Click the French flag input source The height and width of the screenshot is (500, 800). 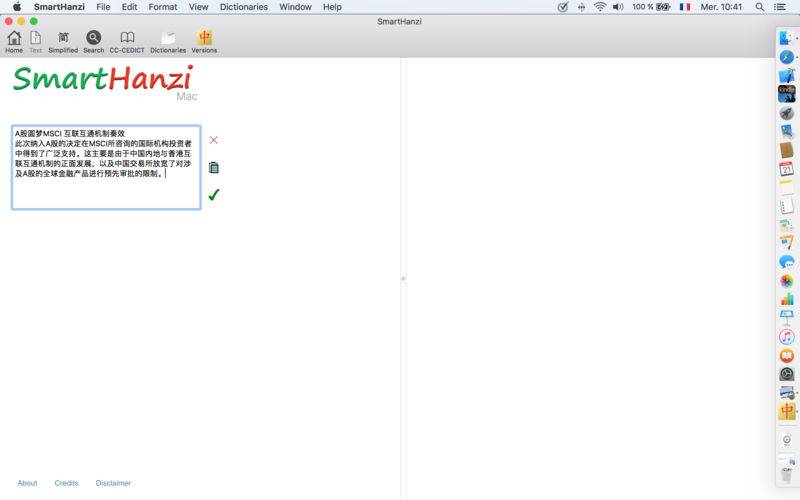[x=685, y=7]
